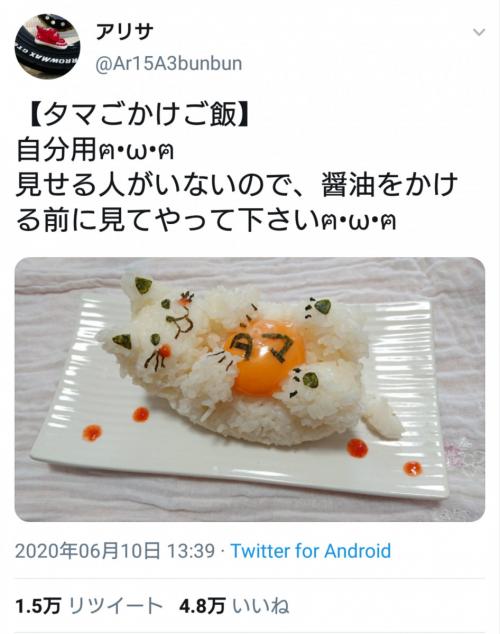Click the 2020年06月10日 13:39 timestamp

click(x=115, y=551)
